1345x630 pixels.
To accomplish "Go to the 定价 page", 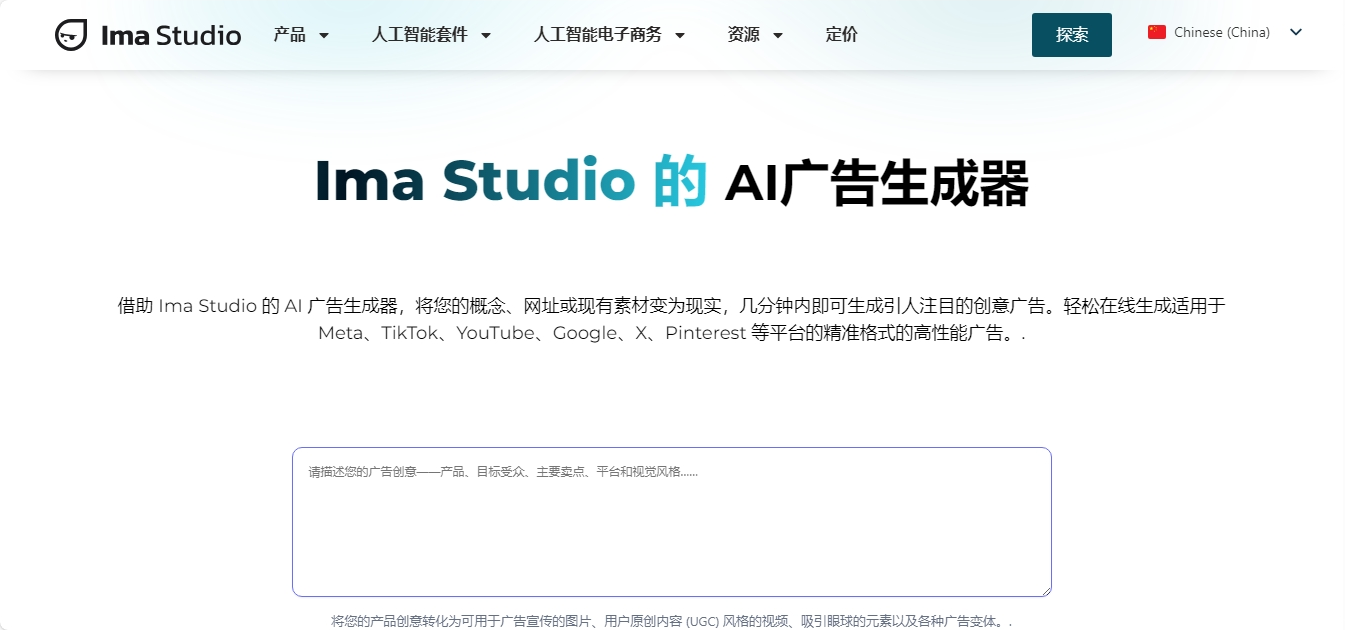I will [x=842, y=35].
